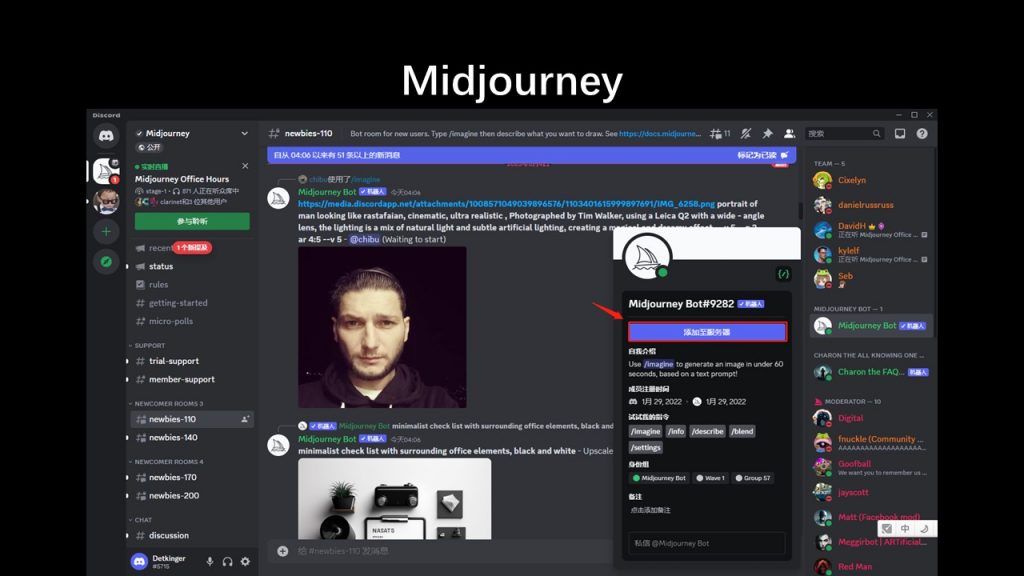Click blue add to server button
The width and height of the screenshot is (1024, 576).
[x=707, y=332]
